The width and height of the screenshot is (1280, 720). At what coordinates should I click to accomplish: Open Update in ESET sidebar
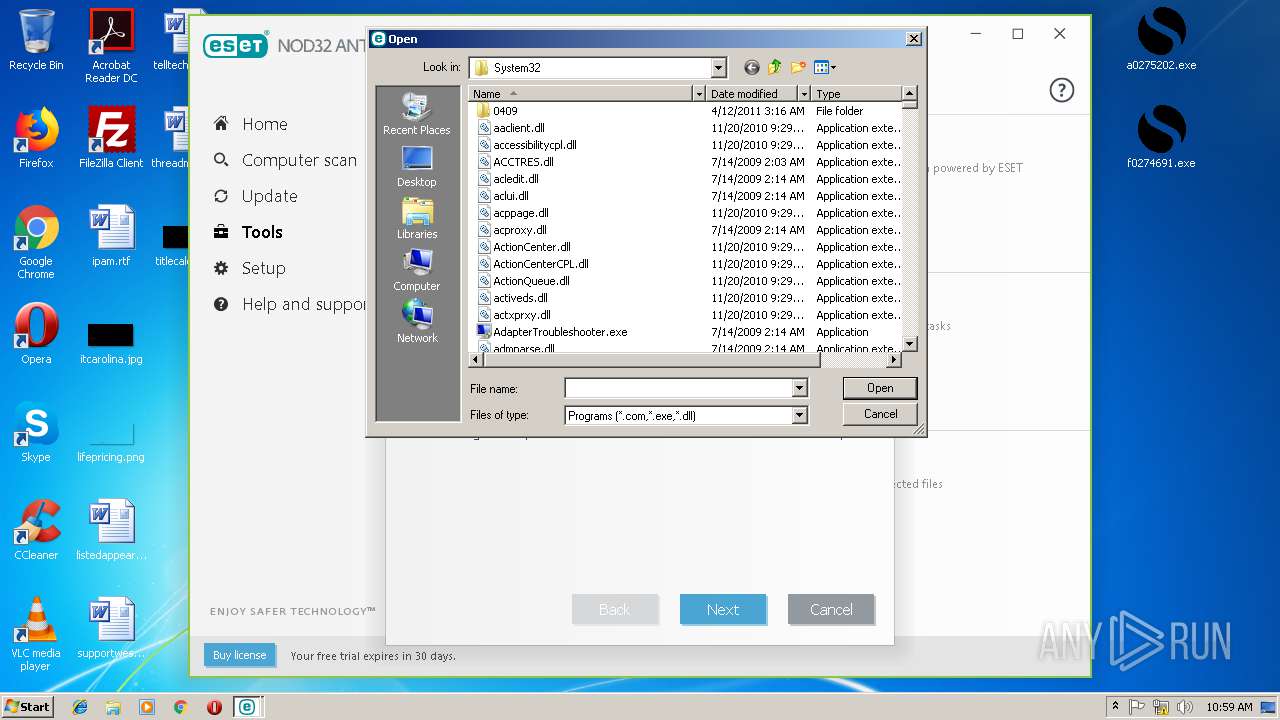point(269,196)
